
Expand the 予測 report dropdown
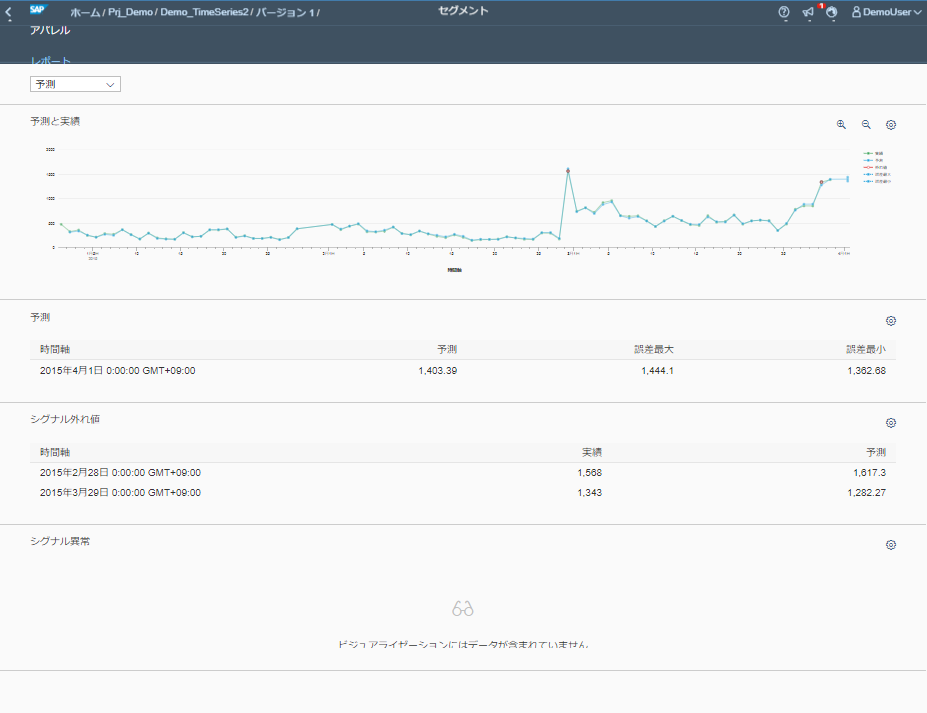[75, 84]
